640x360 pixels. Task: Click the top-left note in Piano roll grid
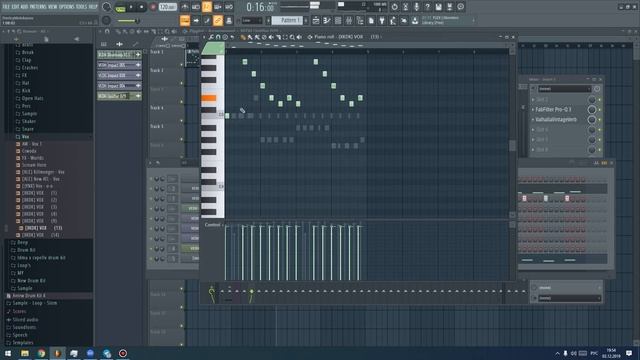245,62
